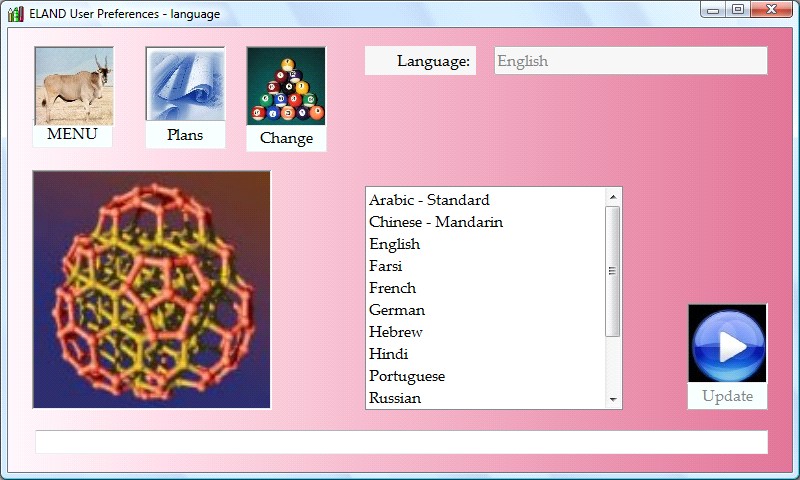Click the ELAND app icon in title bar

pos(15,13)
